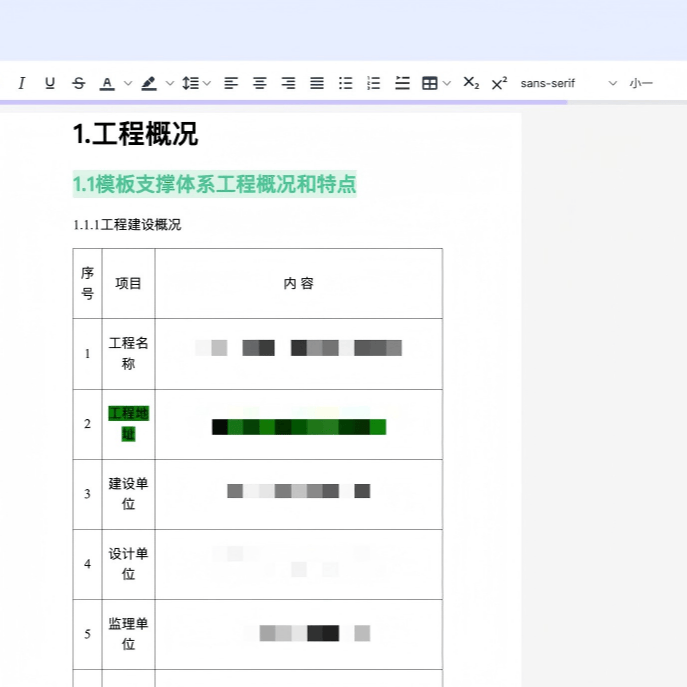Open the line spacing dropdown arrow
Viewport: 687px width, 687px height.
pos(207,83)
